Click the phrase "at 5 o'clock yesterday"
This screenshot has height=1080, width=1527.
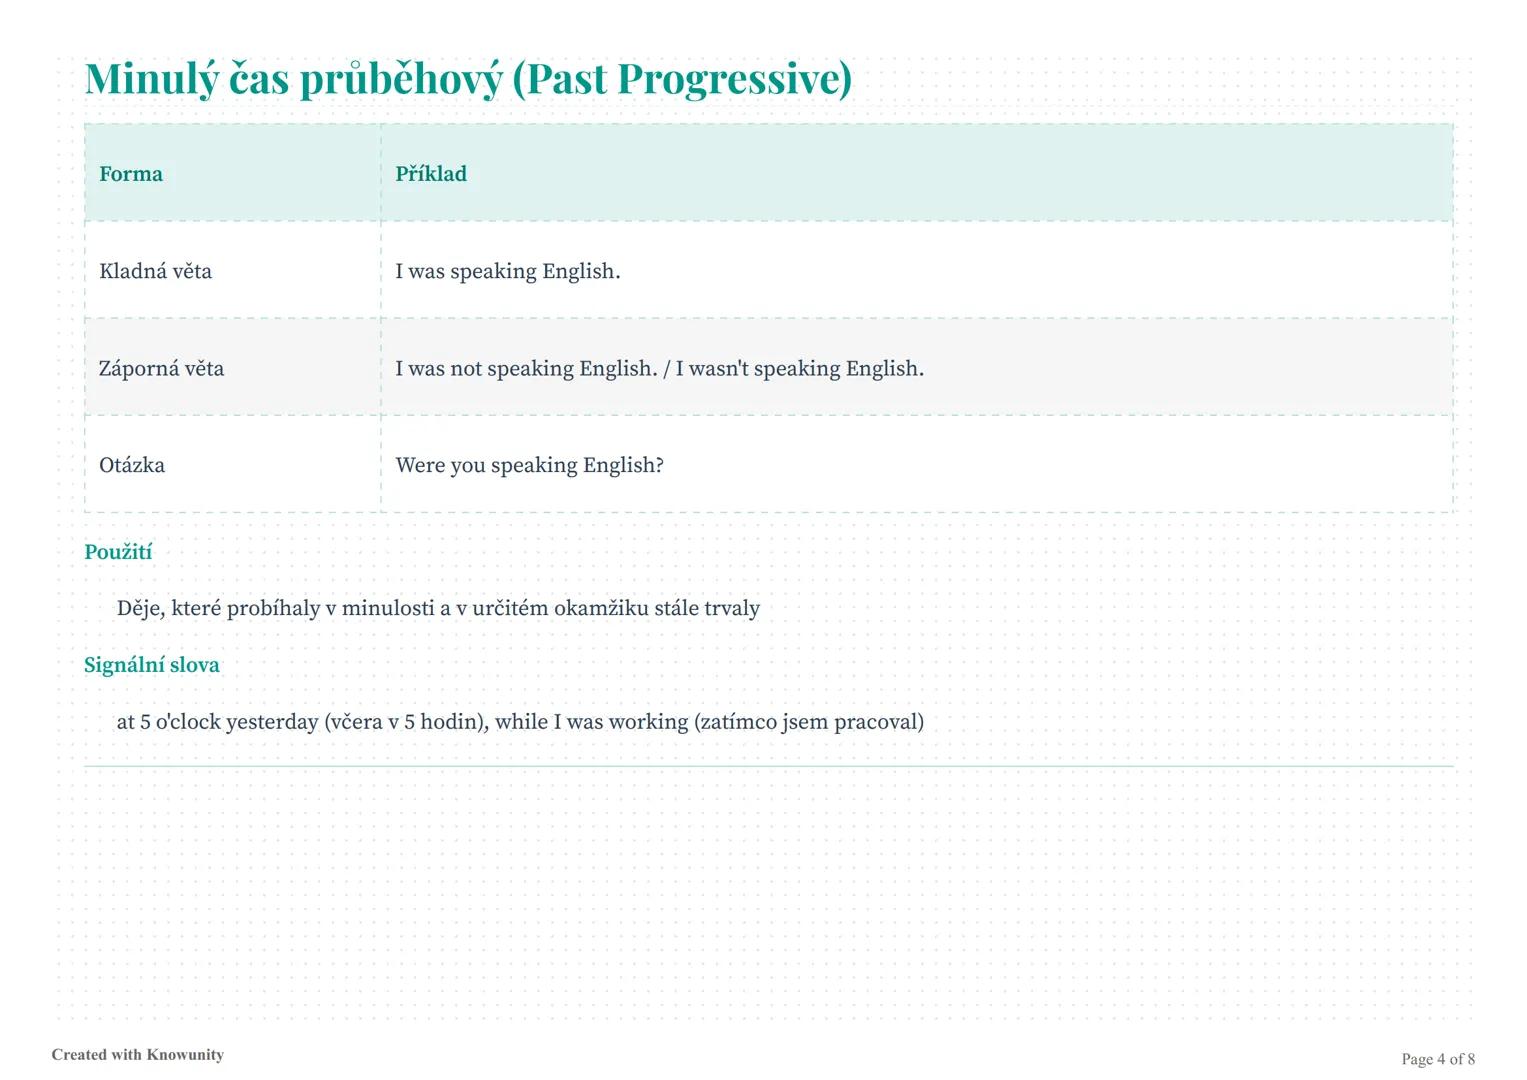[217, 722]
